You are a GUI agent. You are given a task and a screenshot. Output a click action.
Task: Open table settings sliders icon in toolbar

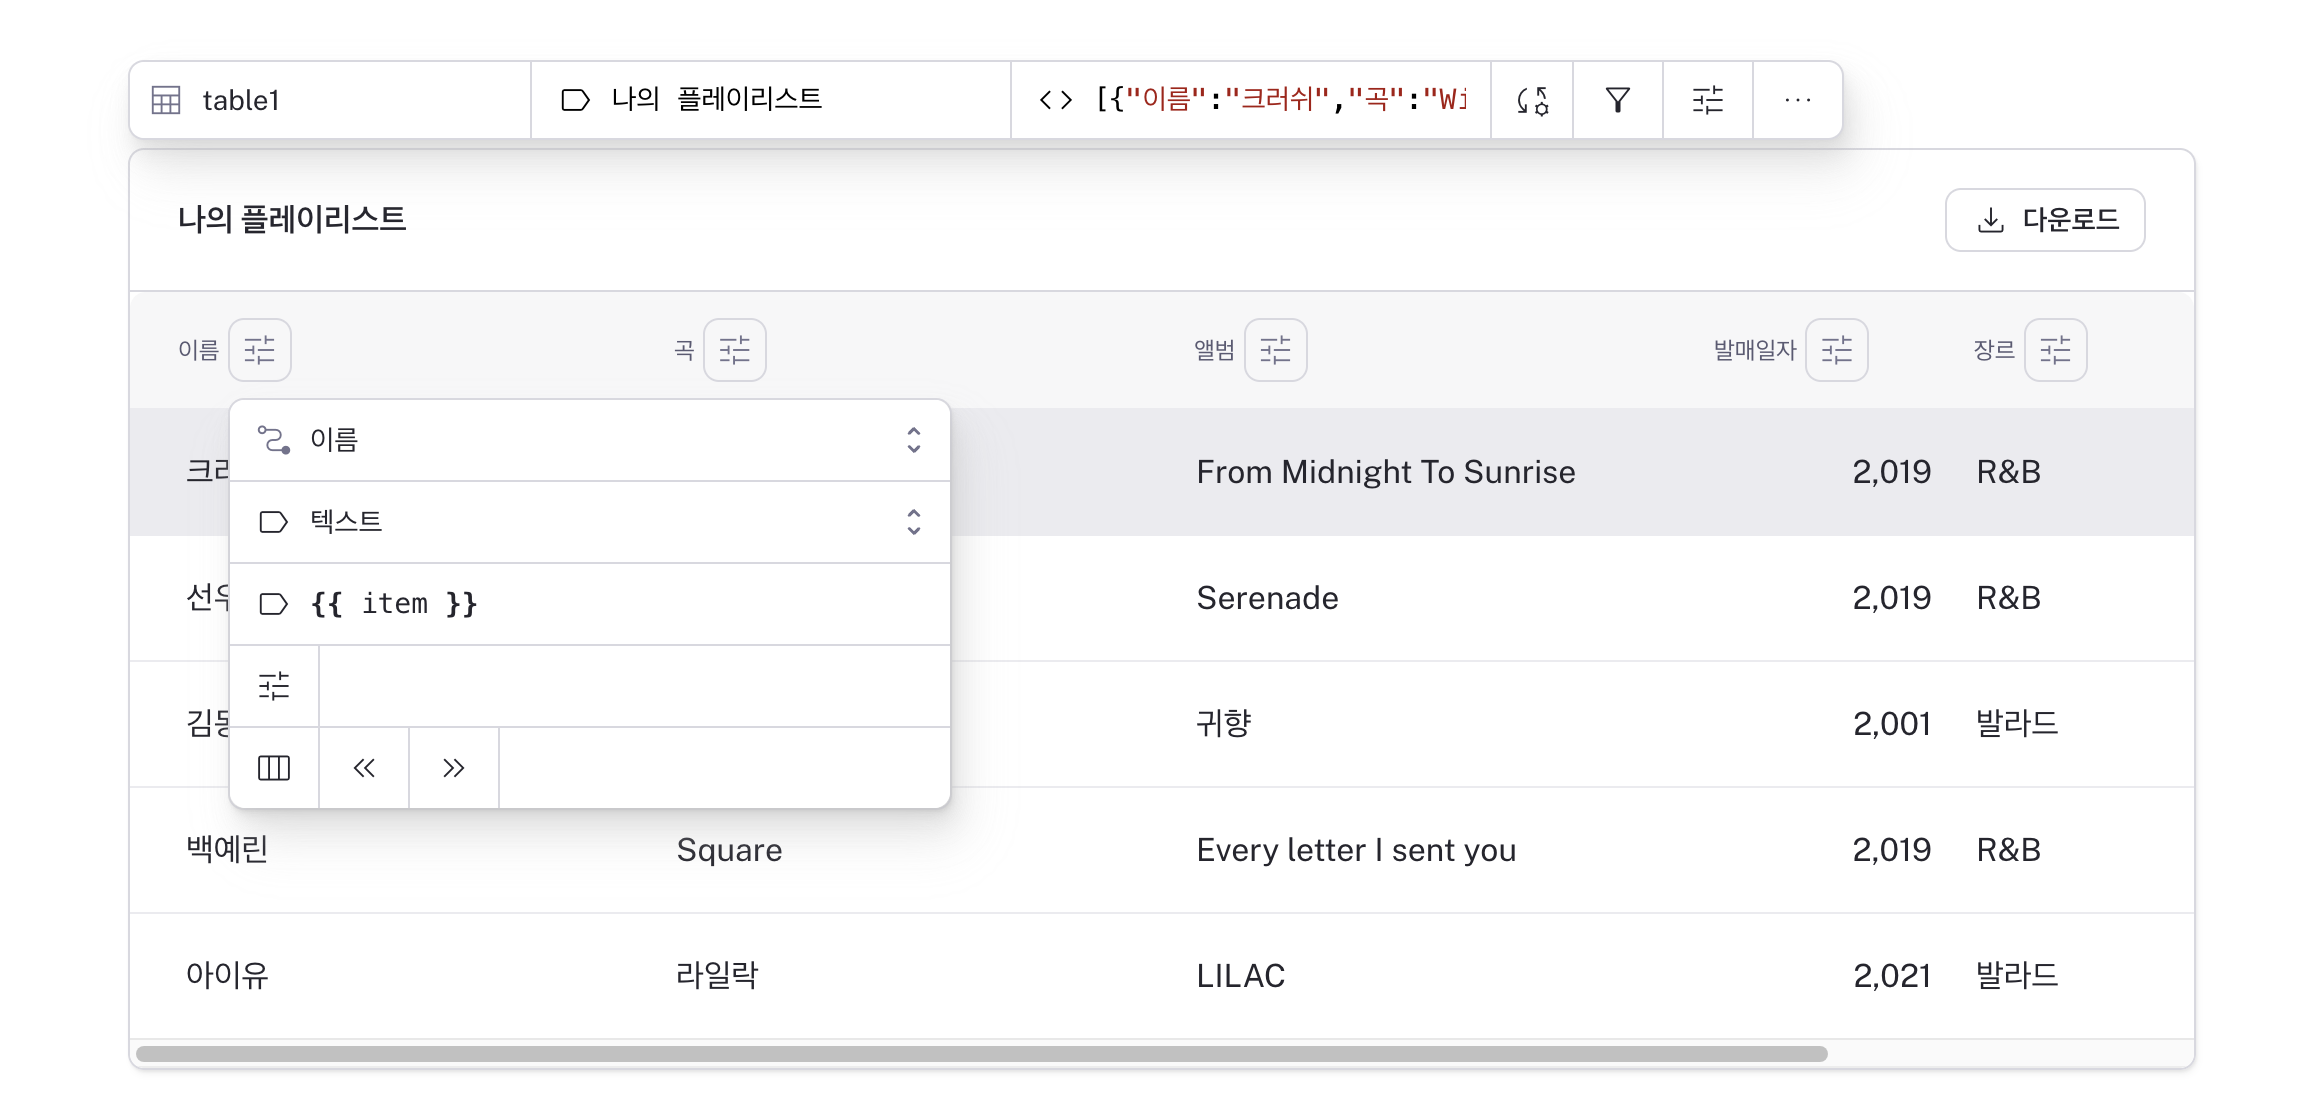click(1708, 100)
